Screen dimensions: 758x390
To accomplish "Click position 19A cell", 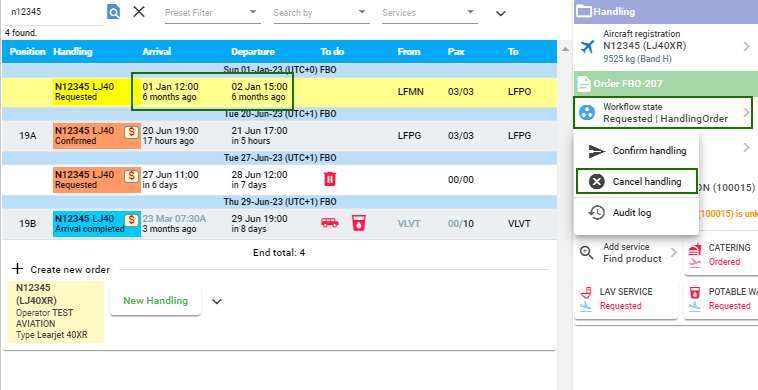I will (28, 136).
